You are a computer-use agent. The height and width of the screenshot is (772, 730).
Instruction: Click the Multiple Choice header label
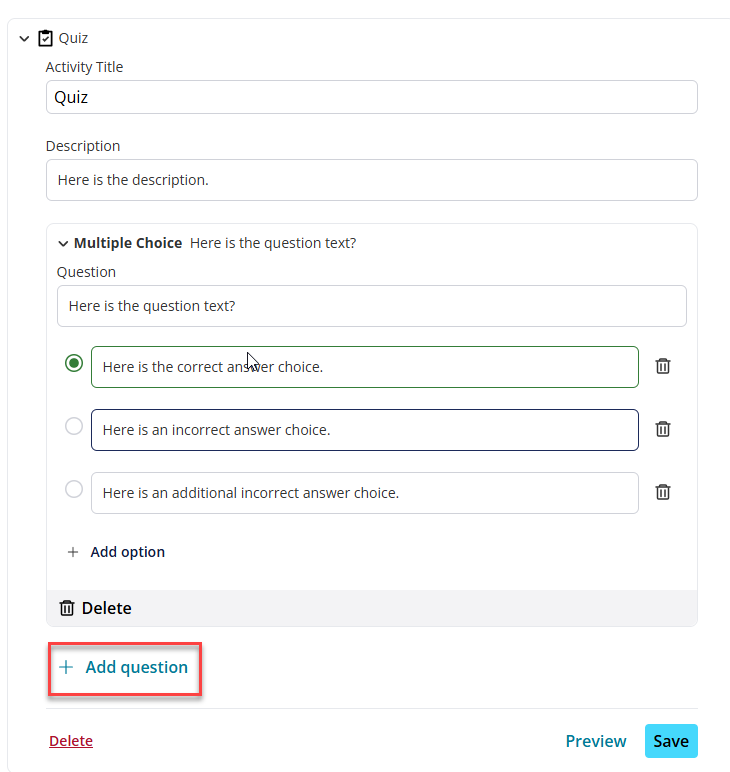click(128, 243)
